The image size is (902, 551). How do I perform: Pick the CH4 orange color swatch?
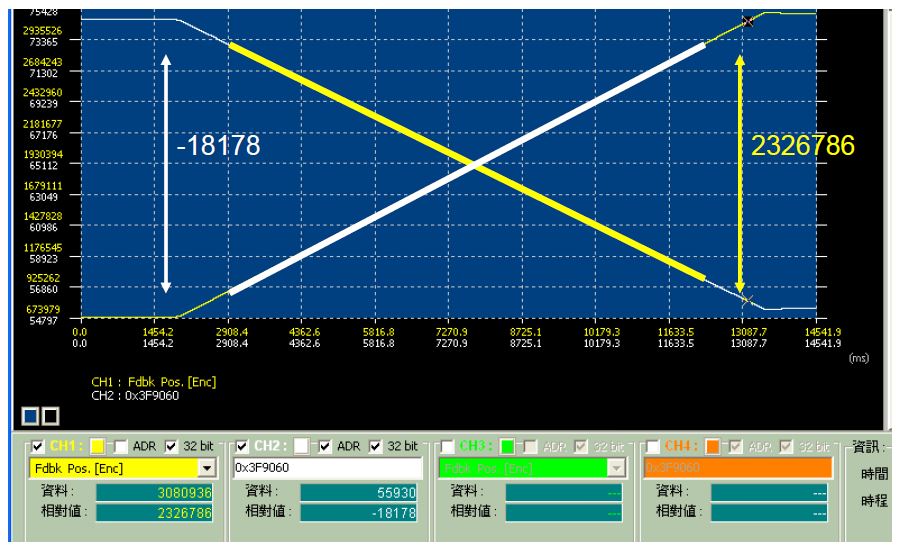tap(710, 445)
